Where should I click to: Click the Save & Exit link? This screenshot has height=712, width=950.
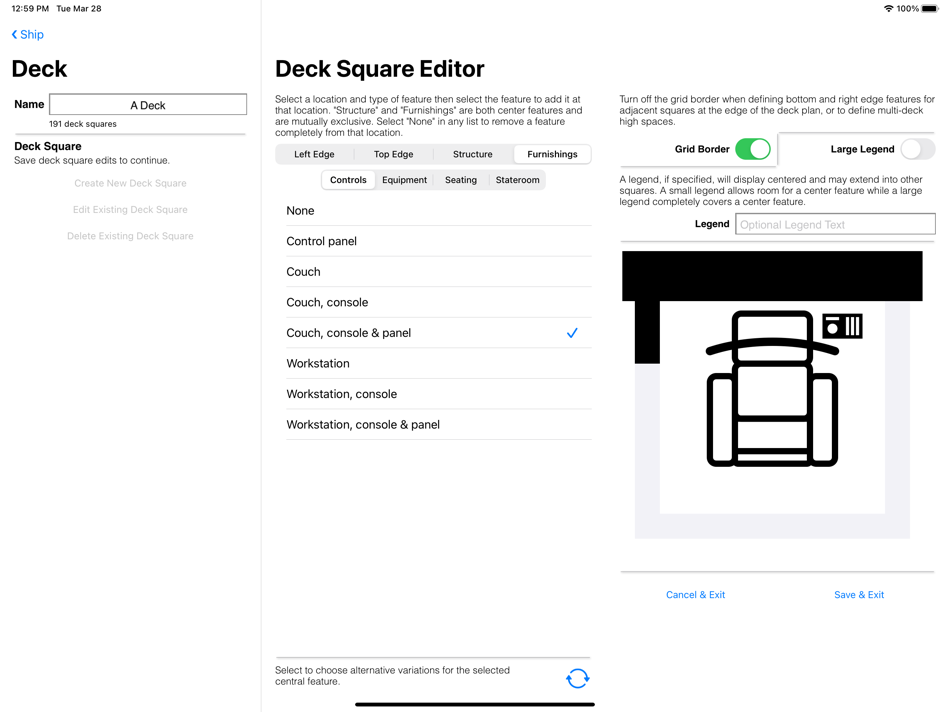859,595
